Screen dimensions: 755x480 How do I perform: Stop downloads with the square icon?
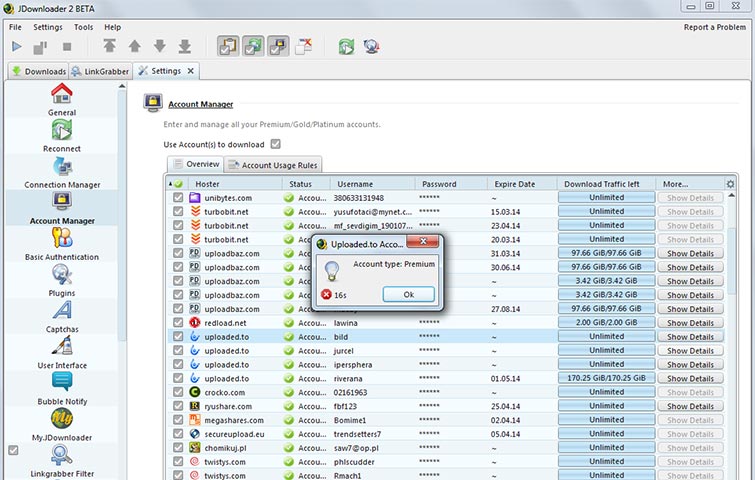pos(67,47)
